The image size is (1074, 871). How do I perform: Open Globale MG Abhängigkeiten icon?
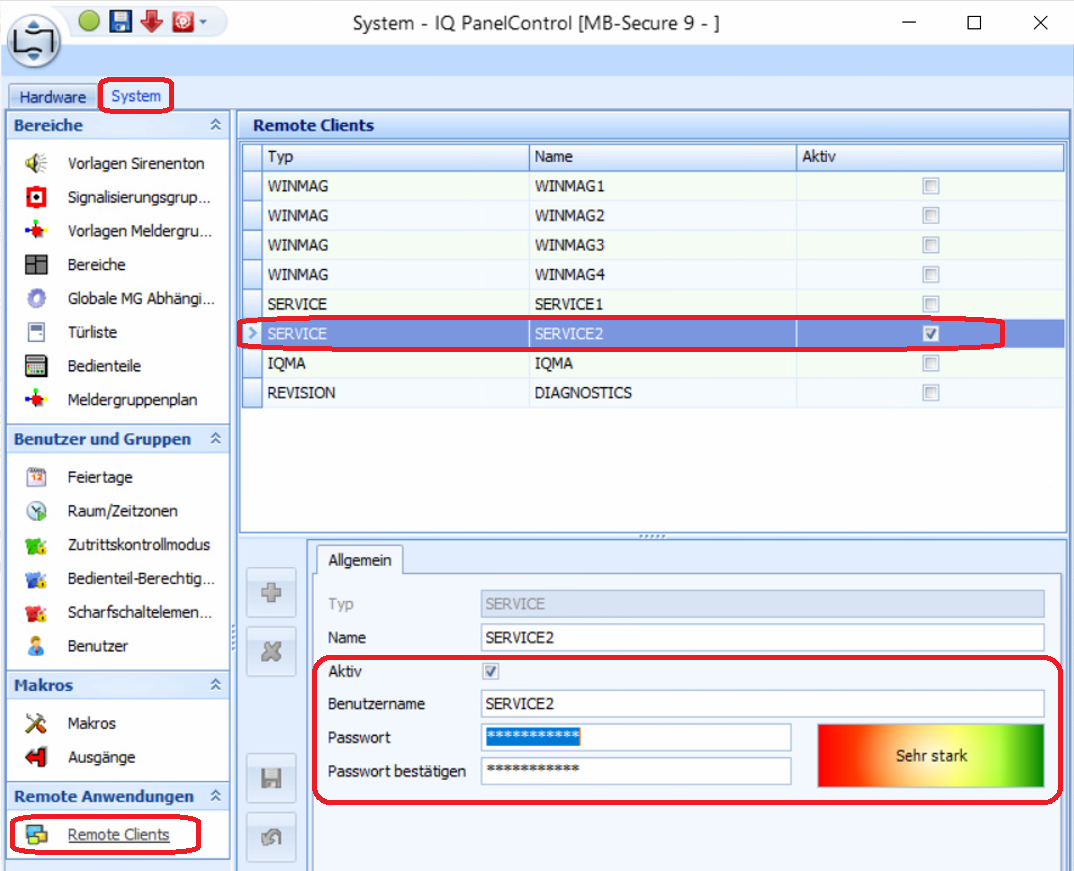point(36,298)
